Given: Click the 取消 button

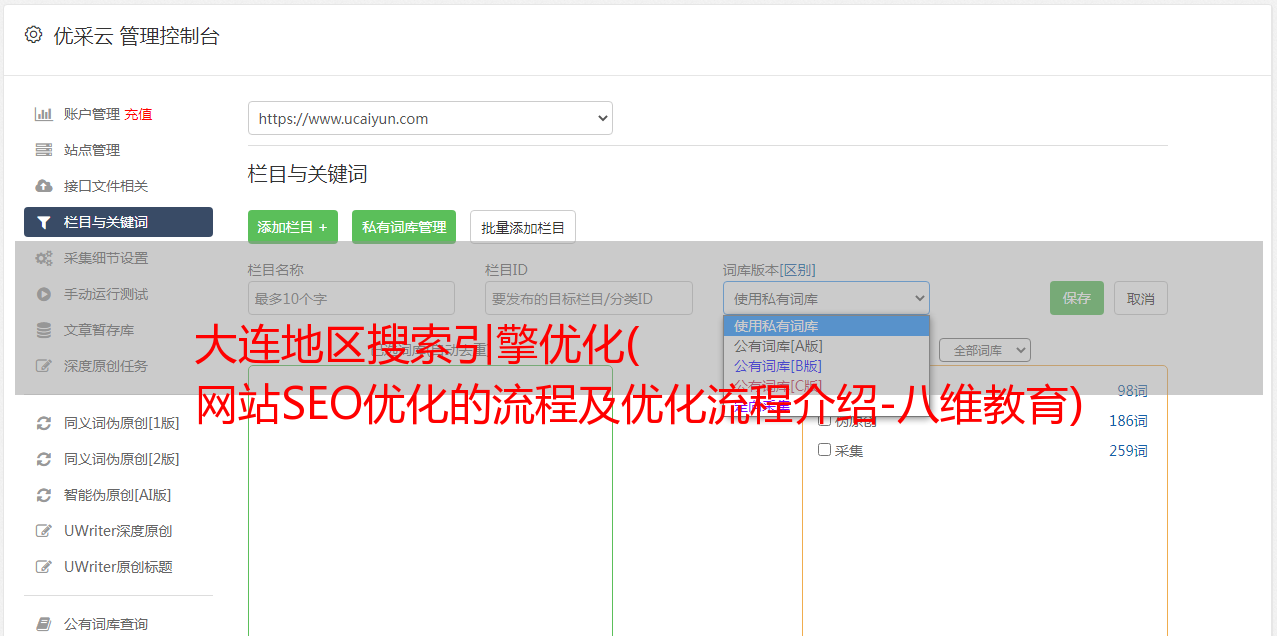Looking at the screenshot, I should [x=1141, y=298].
